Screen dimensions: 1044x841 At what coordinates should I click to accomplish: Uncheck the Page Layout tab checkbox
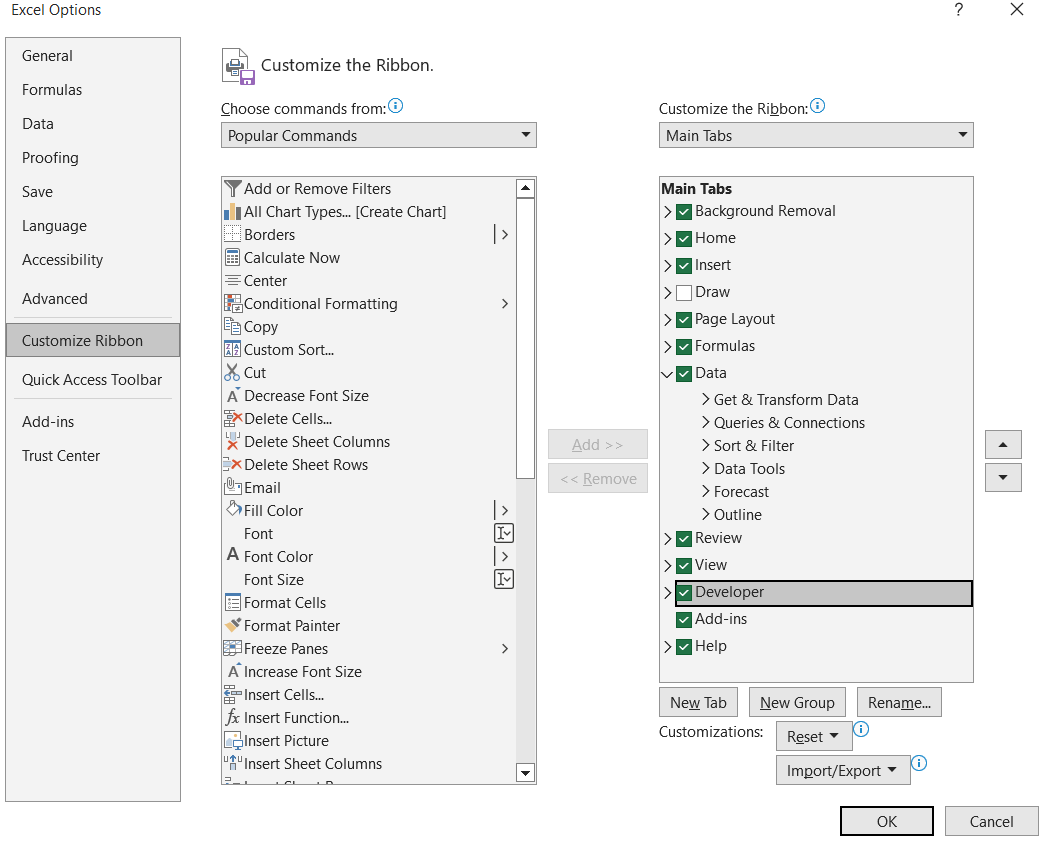pyautogui.click(x=684, y=320)
